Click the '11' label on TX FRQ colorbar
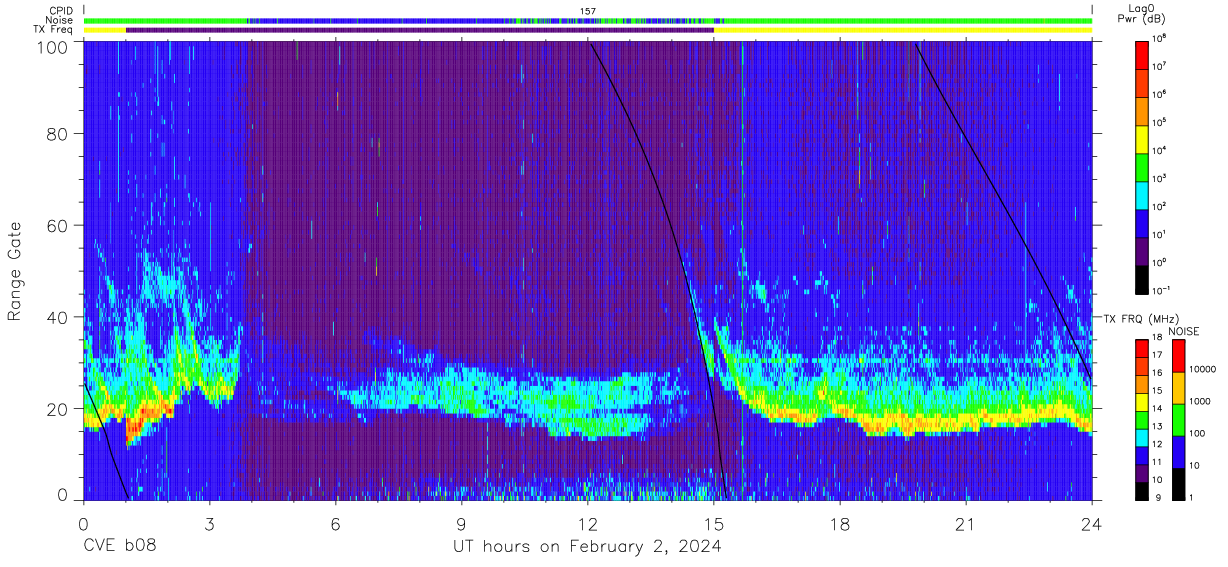 point(1156,462)
